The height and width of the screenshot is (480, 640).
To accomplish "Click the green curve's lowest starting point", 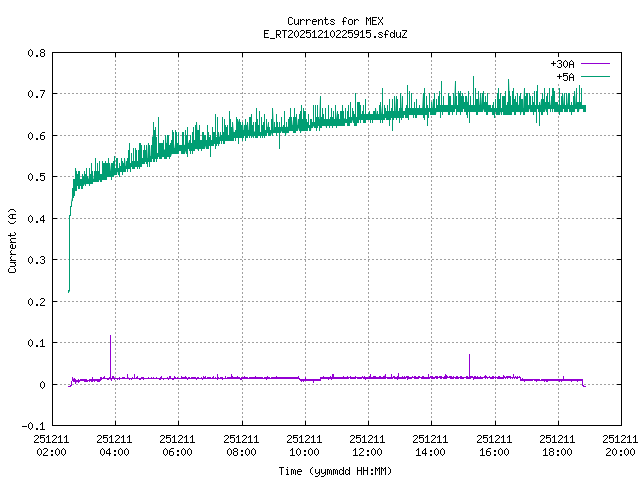I will 68,290.
